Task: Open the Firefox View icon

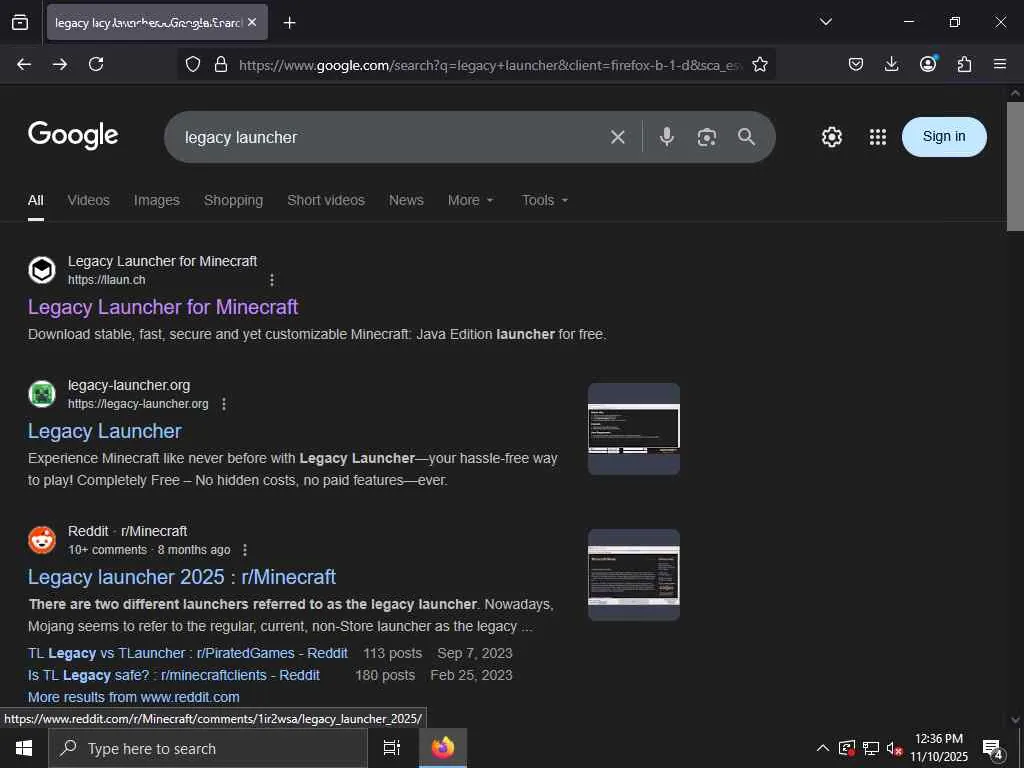Action: [x=20, y=22]
